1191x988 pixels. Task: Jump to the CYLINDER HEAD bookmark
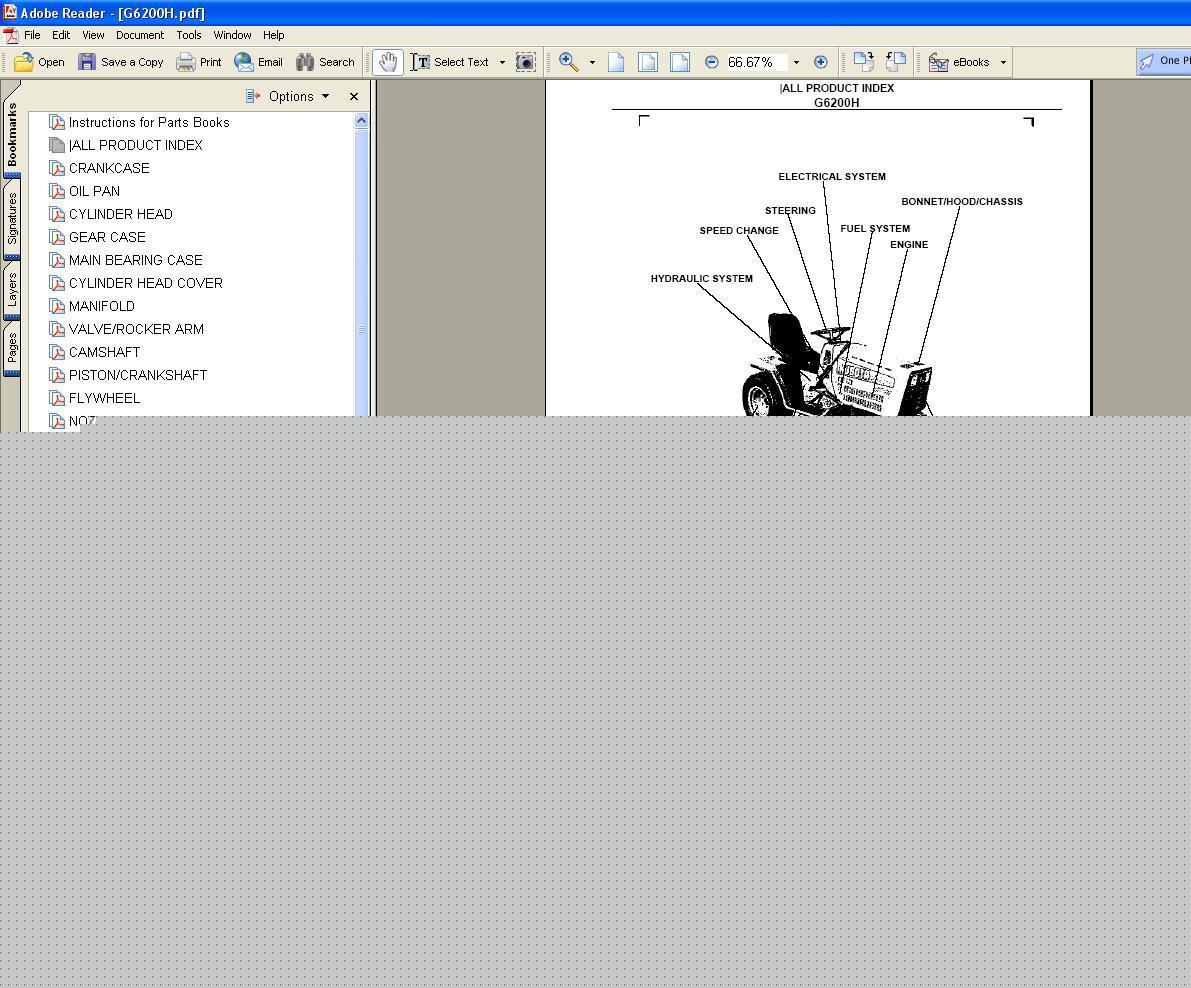[121, 214]
